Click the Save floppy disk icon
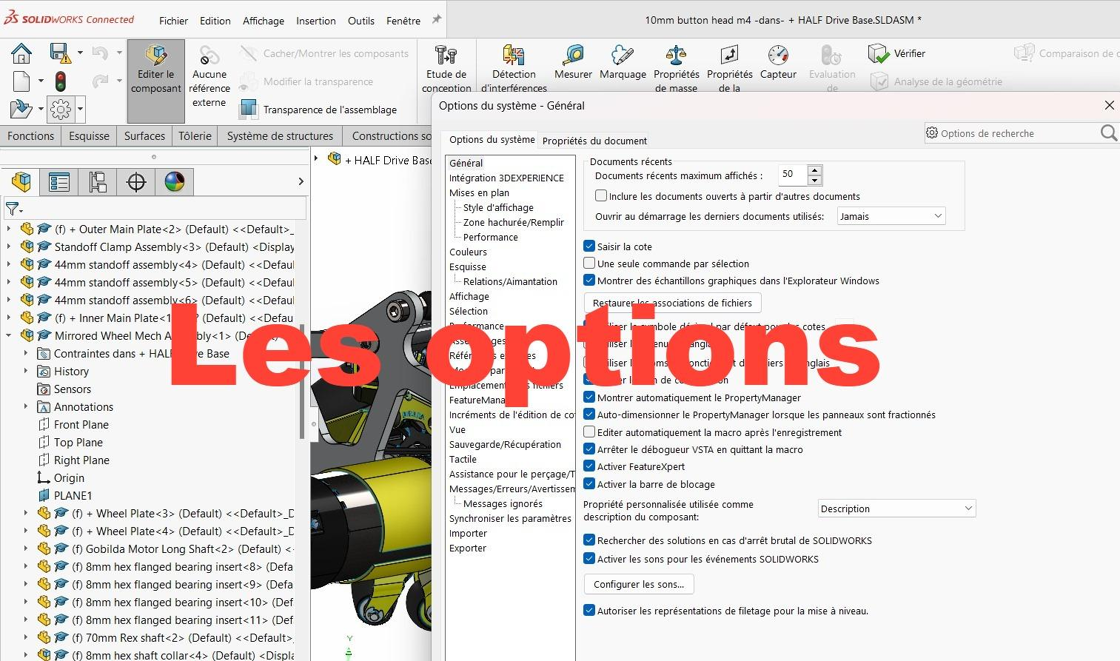 pyautogui.click(x=59, y=54)
